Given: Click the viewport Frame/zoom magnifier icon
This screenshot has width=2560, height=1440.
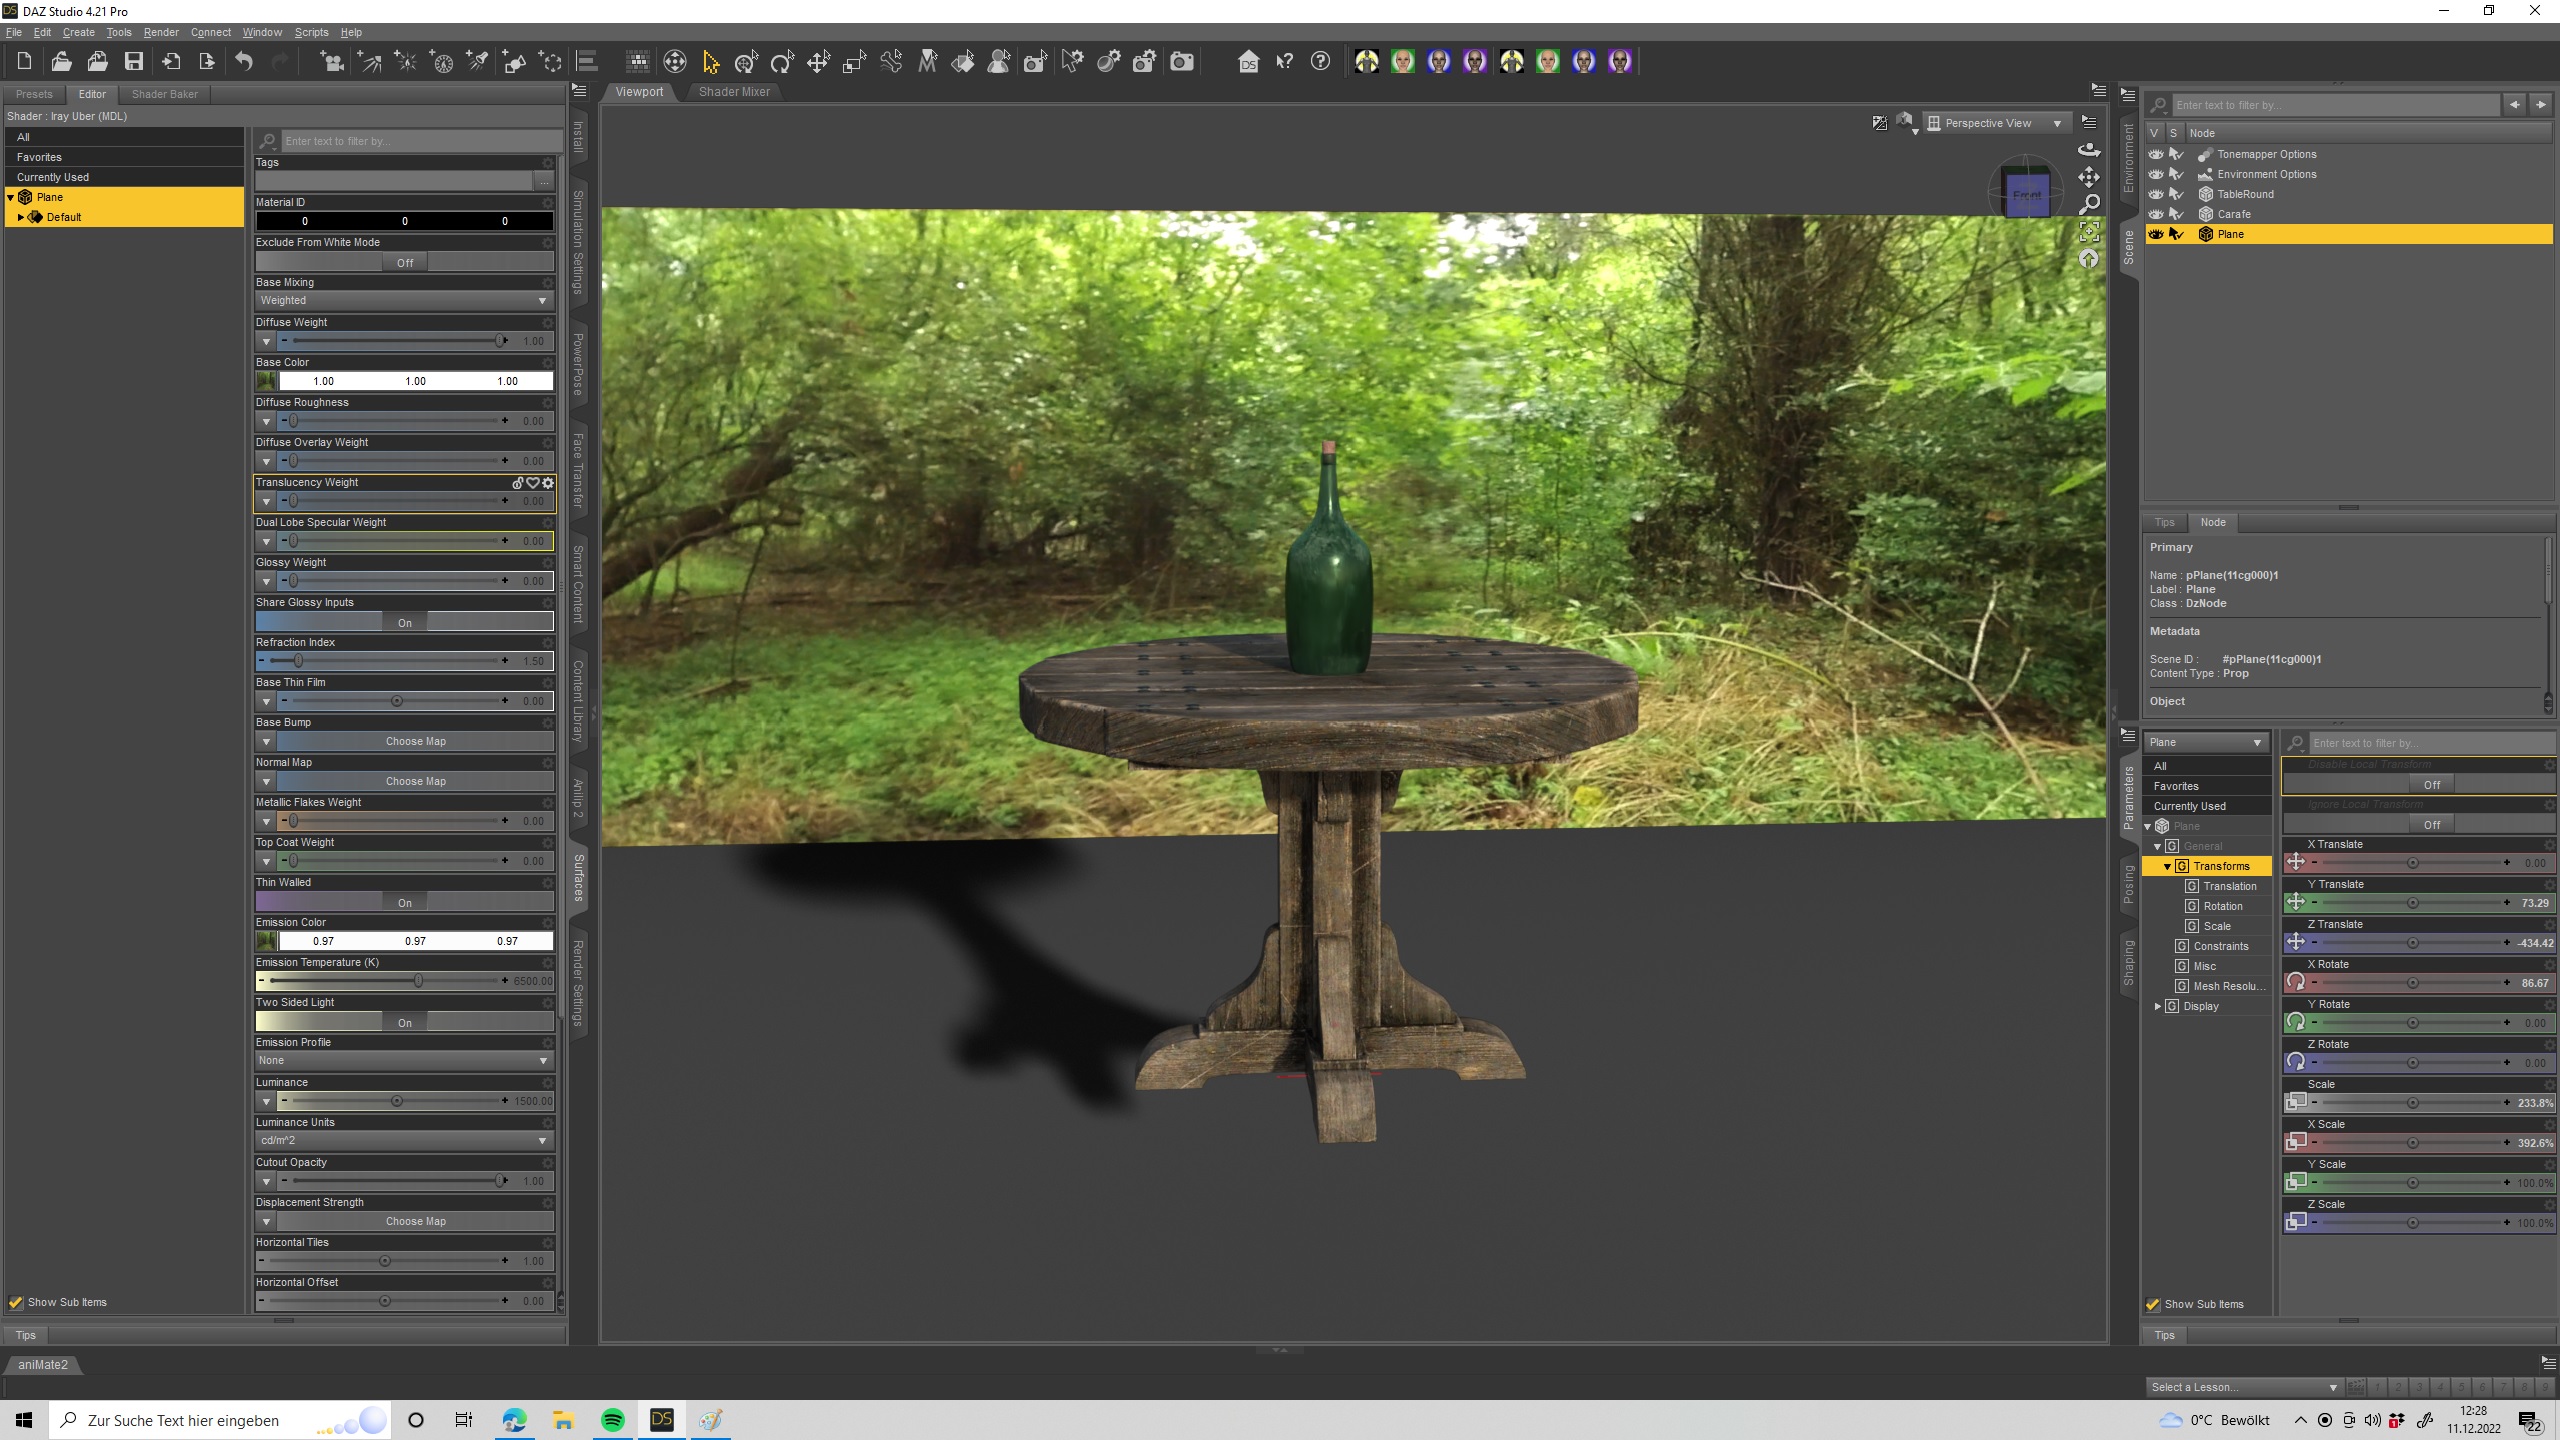Looking at the screenshot, I should [x=2089, y=204].
